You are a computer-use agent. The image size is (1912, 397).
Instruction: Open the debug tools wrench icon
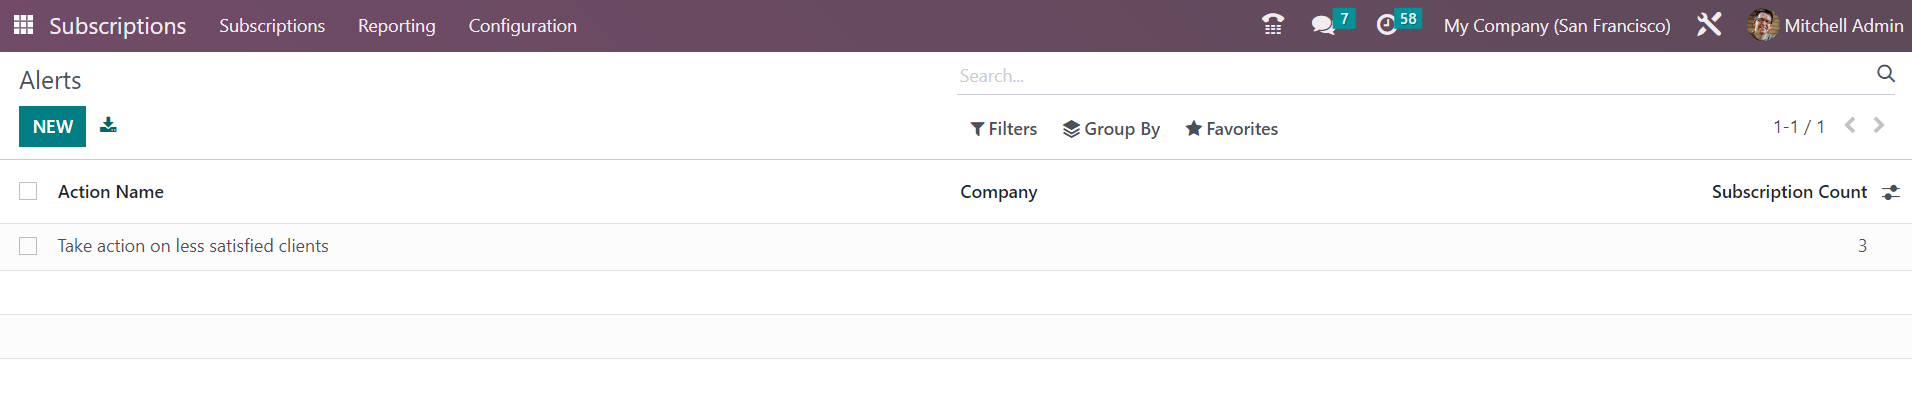1709,25
